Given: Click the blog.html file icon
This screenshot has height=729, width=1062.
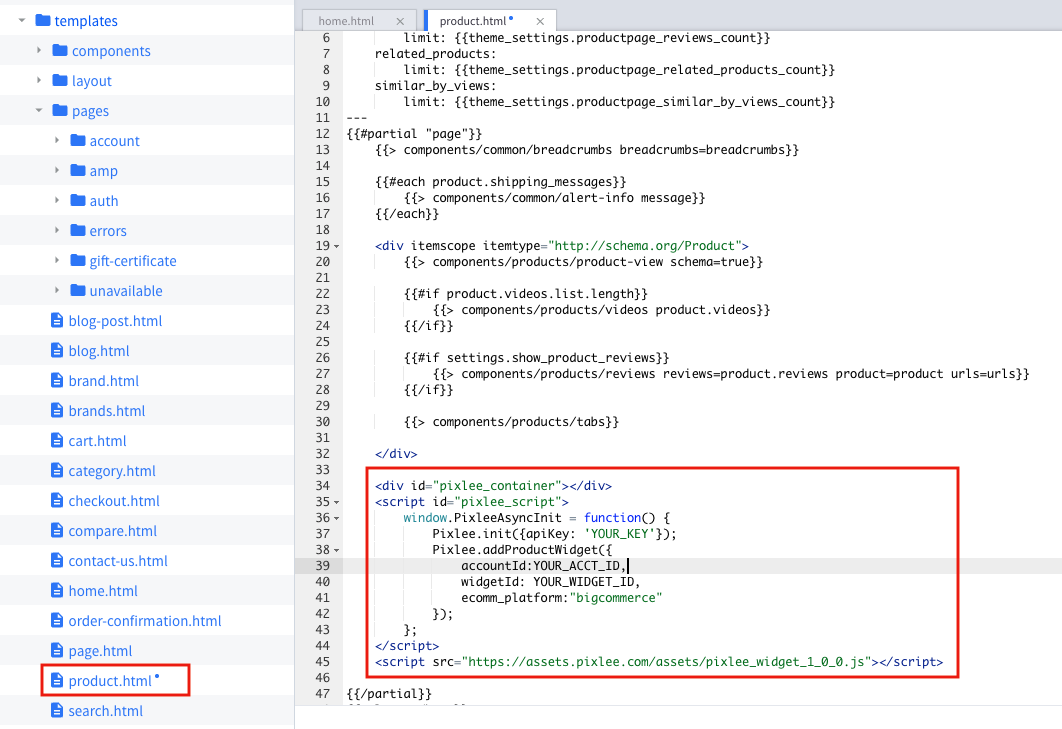Looking at the screenshot, I should [x=58, y=350].
